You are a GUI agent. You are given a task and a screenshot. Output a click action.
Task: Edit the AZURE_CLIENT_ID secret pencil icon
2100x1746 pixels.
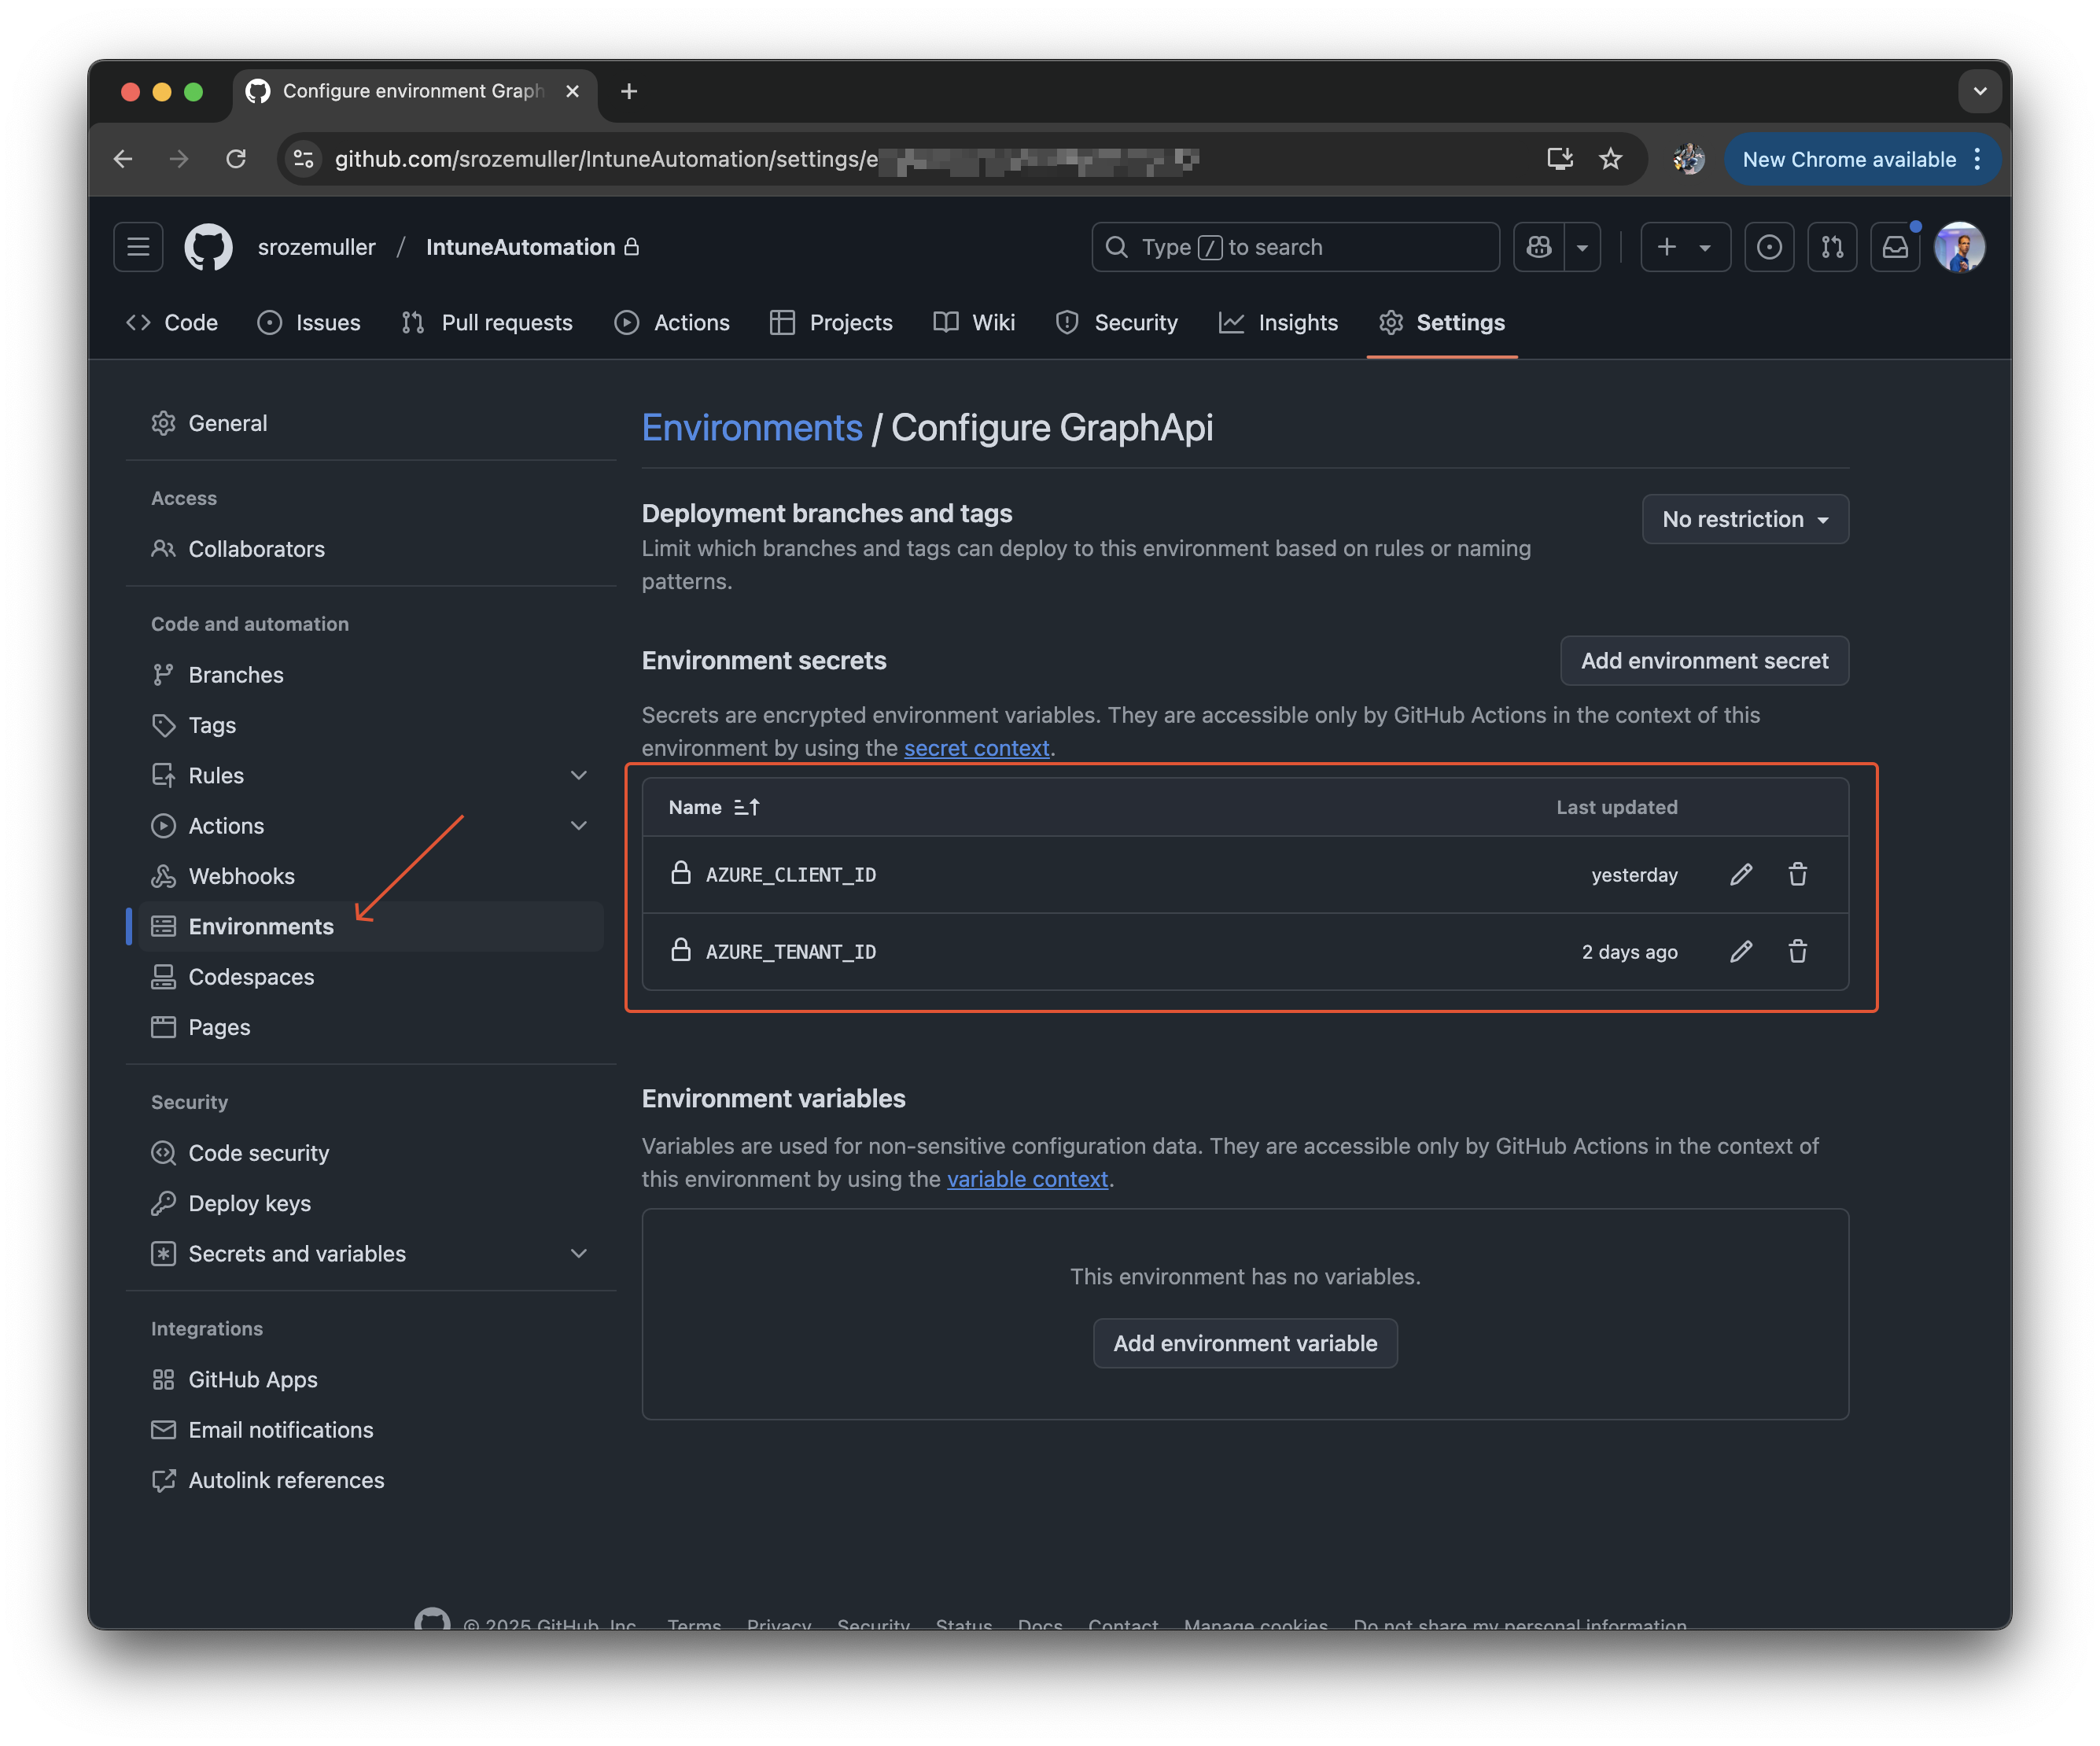pos(1741,875)
